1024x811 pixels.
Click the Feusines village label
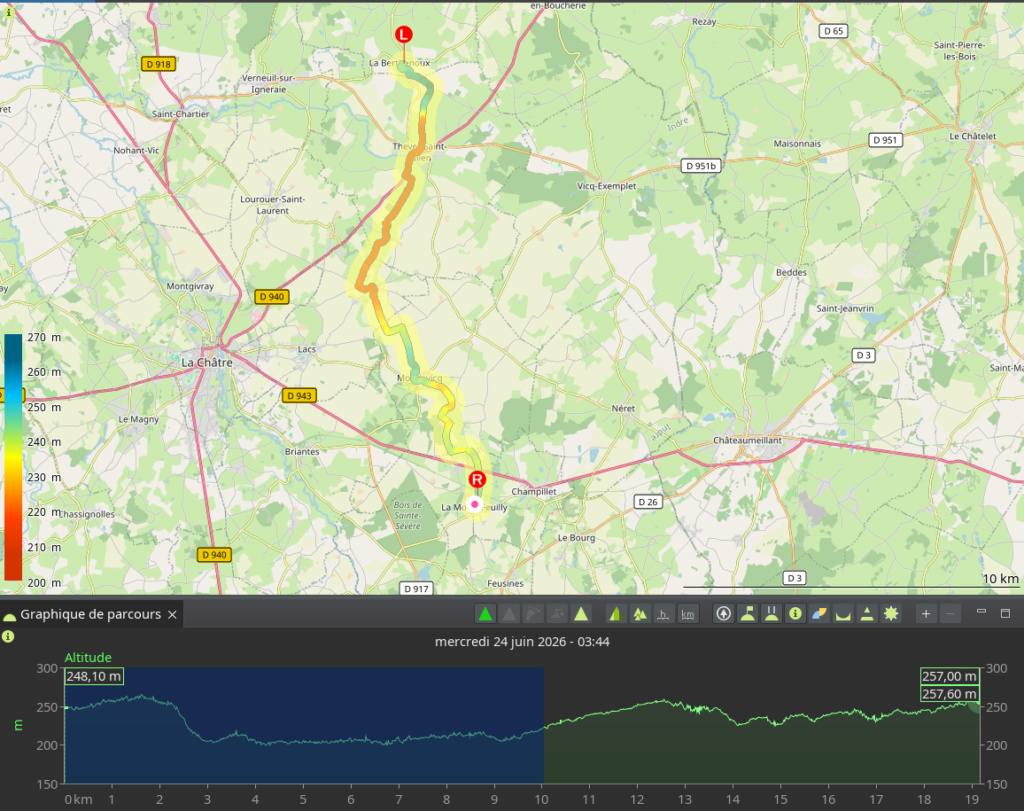[505, 583]
